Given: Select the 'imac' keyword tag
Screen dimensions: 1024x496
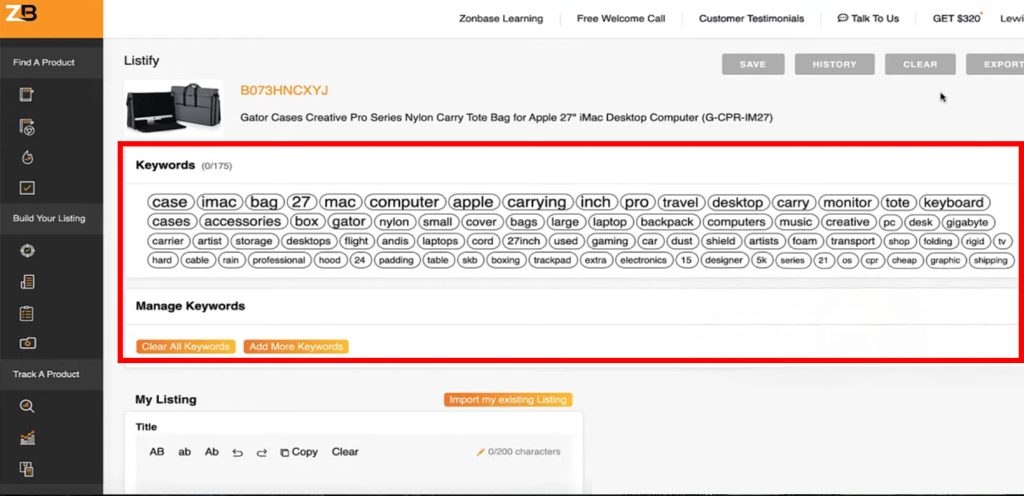Looking at the screenshot, I should pos(218,202).
